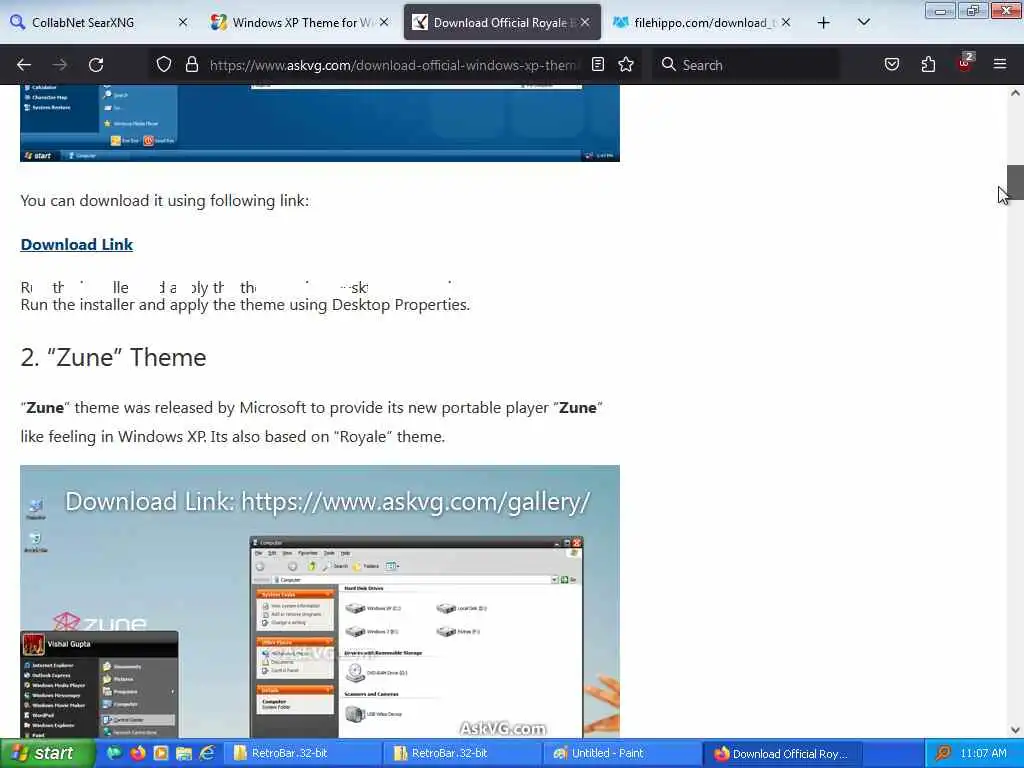Viewport: 1024px width, 768px height.
Task: Click the forward navigation arrow
Action: (x=60, y=65)
